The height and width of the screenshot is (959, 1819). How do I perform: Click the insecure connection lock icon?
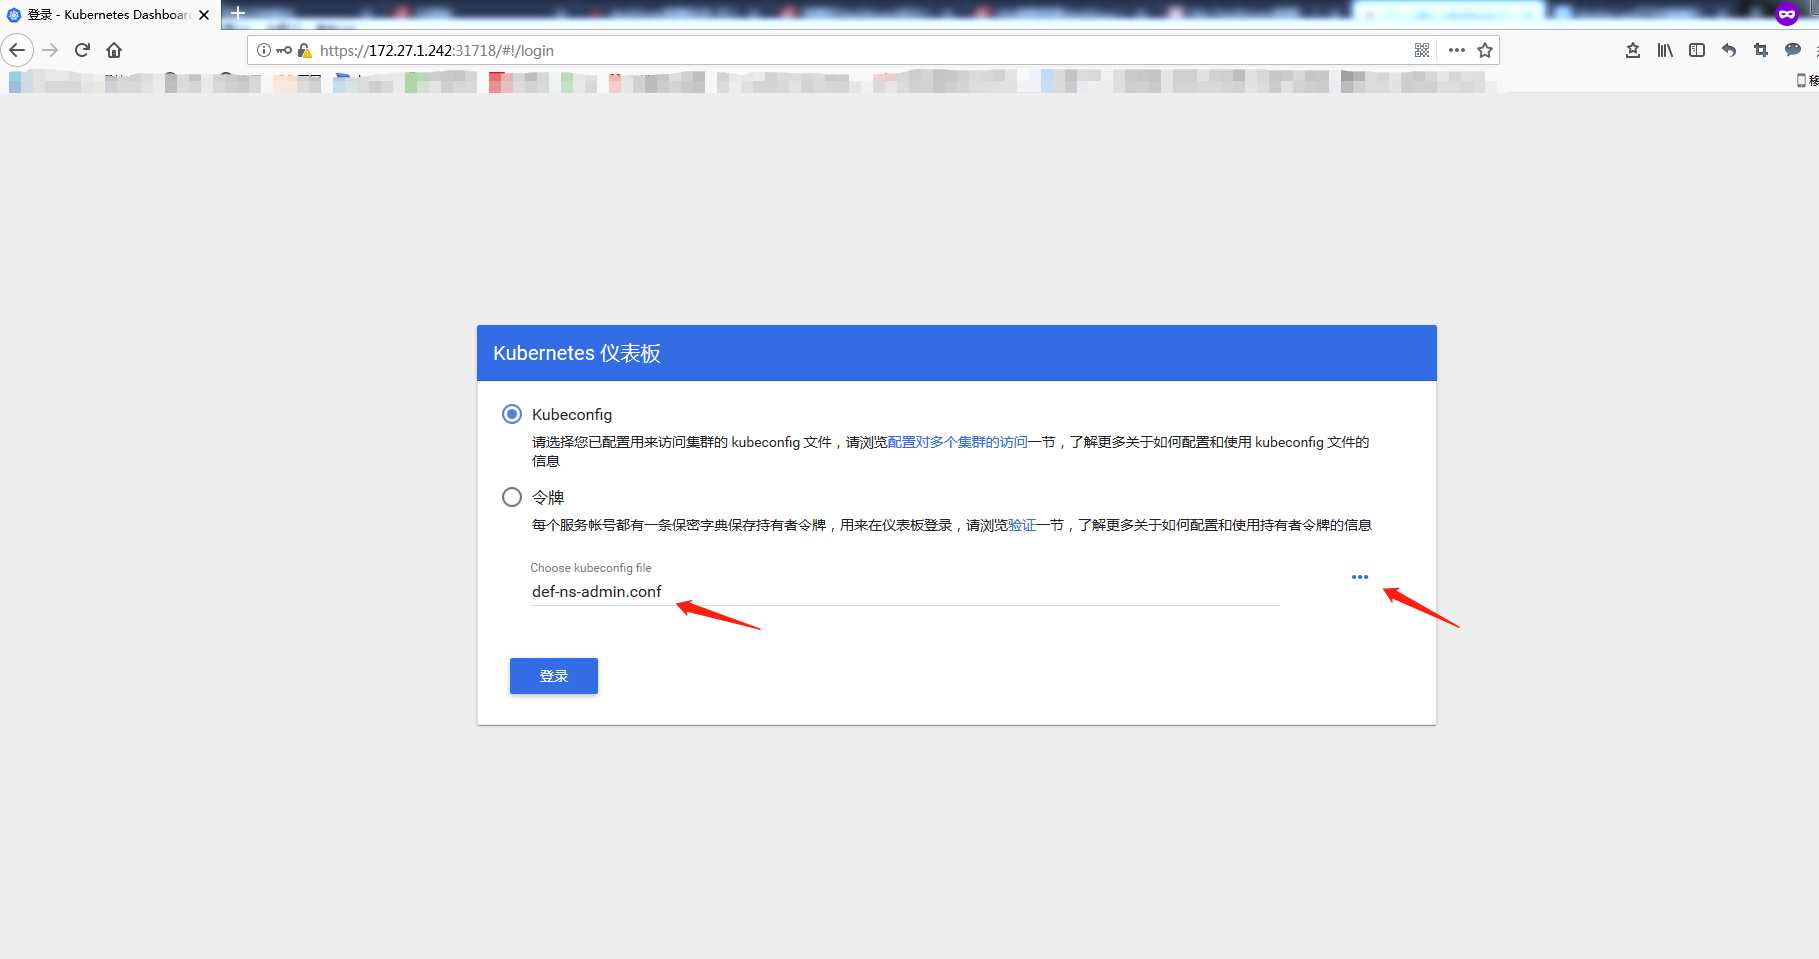click(x=305, y=50)
